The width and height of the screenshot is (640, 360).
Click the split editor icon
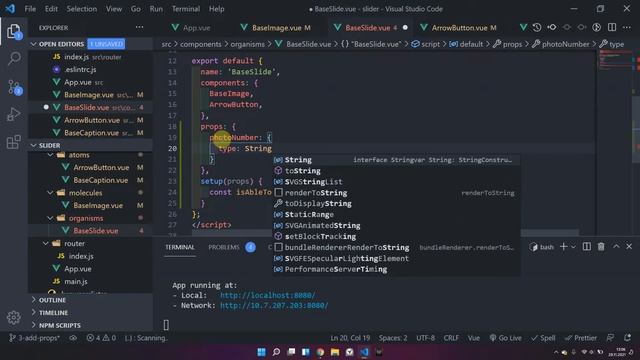[612, 27]
